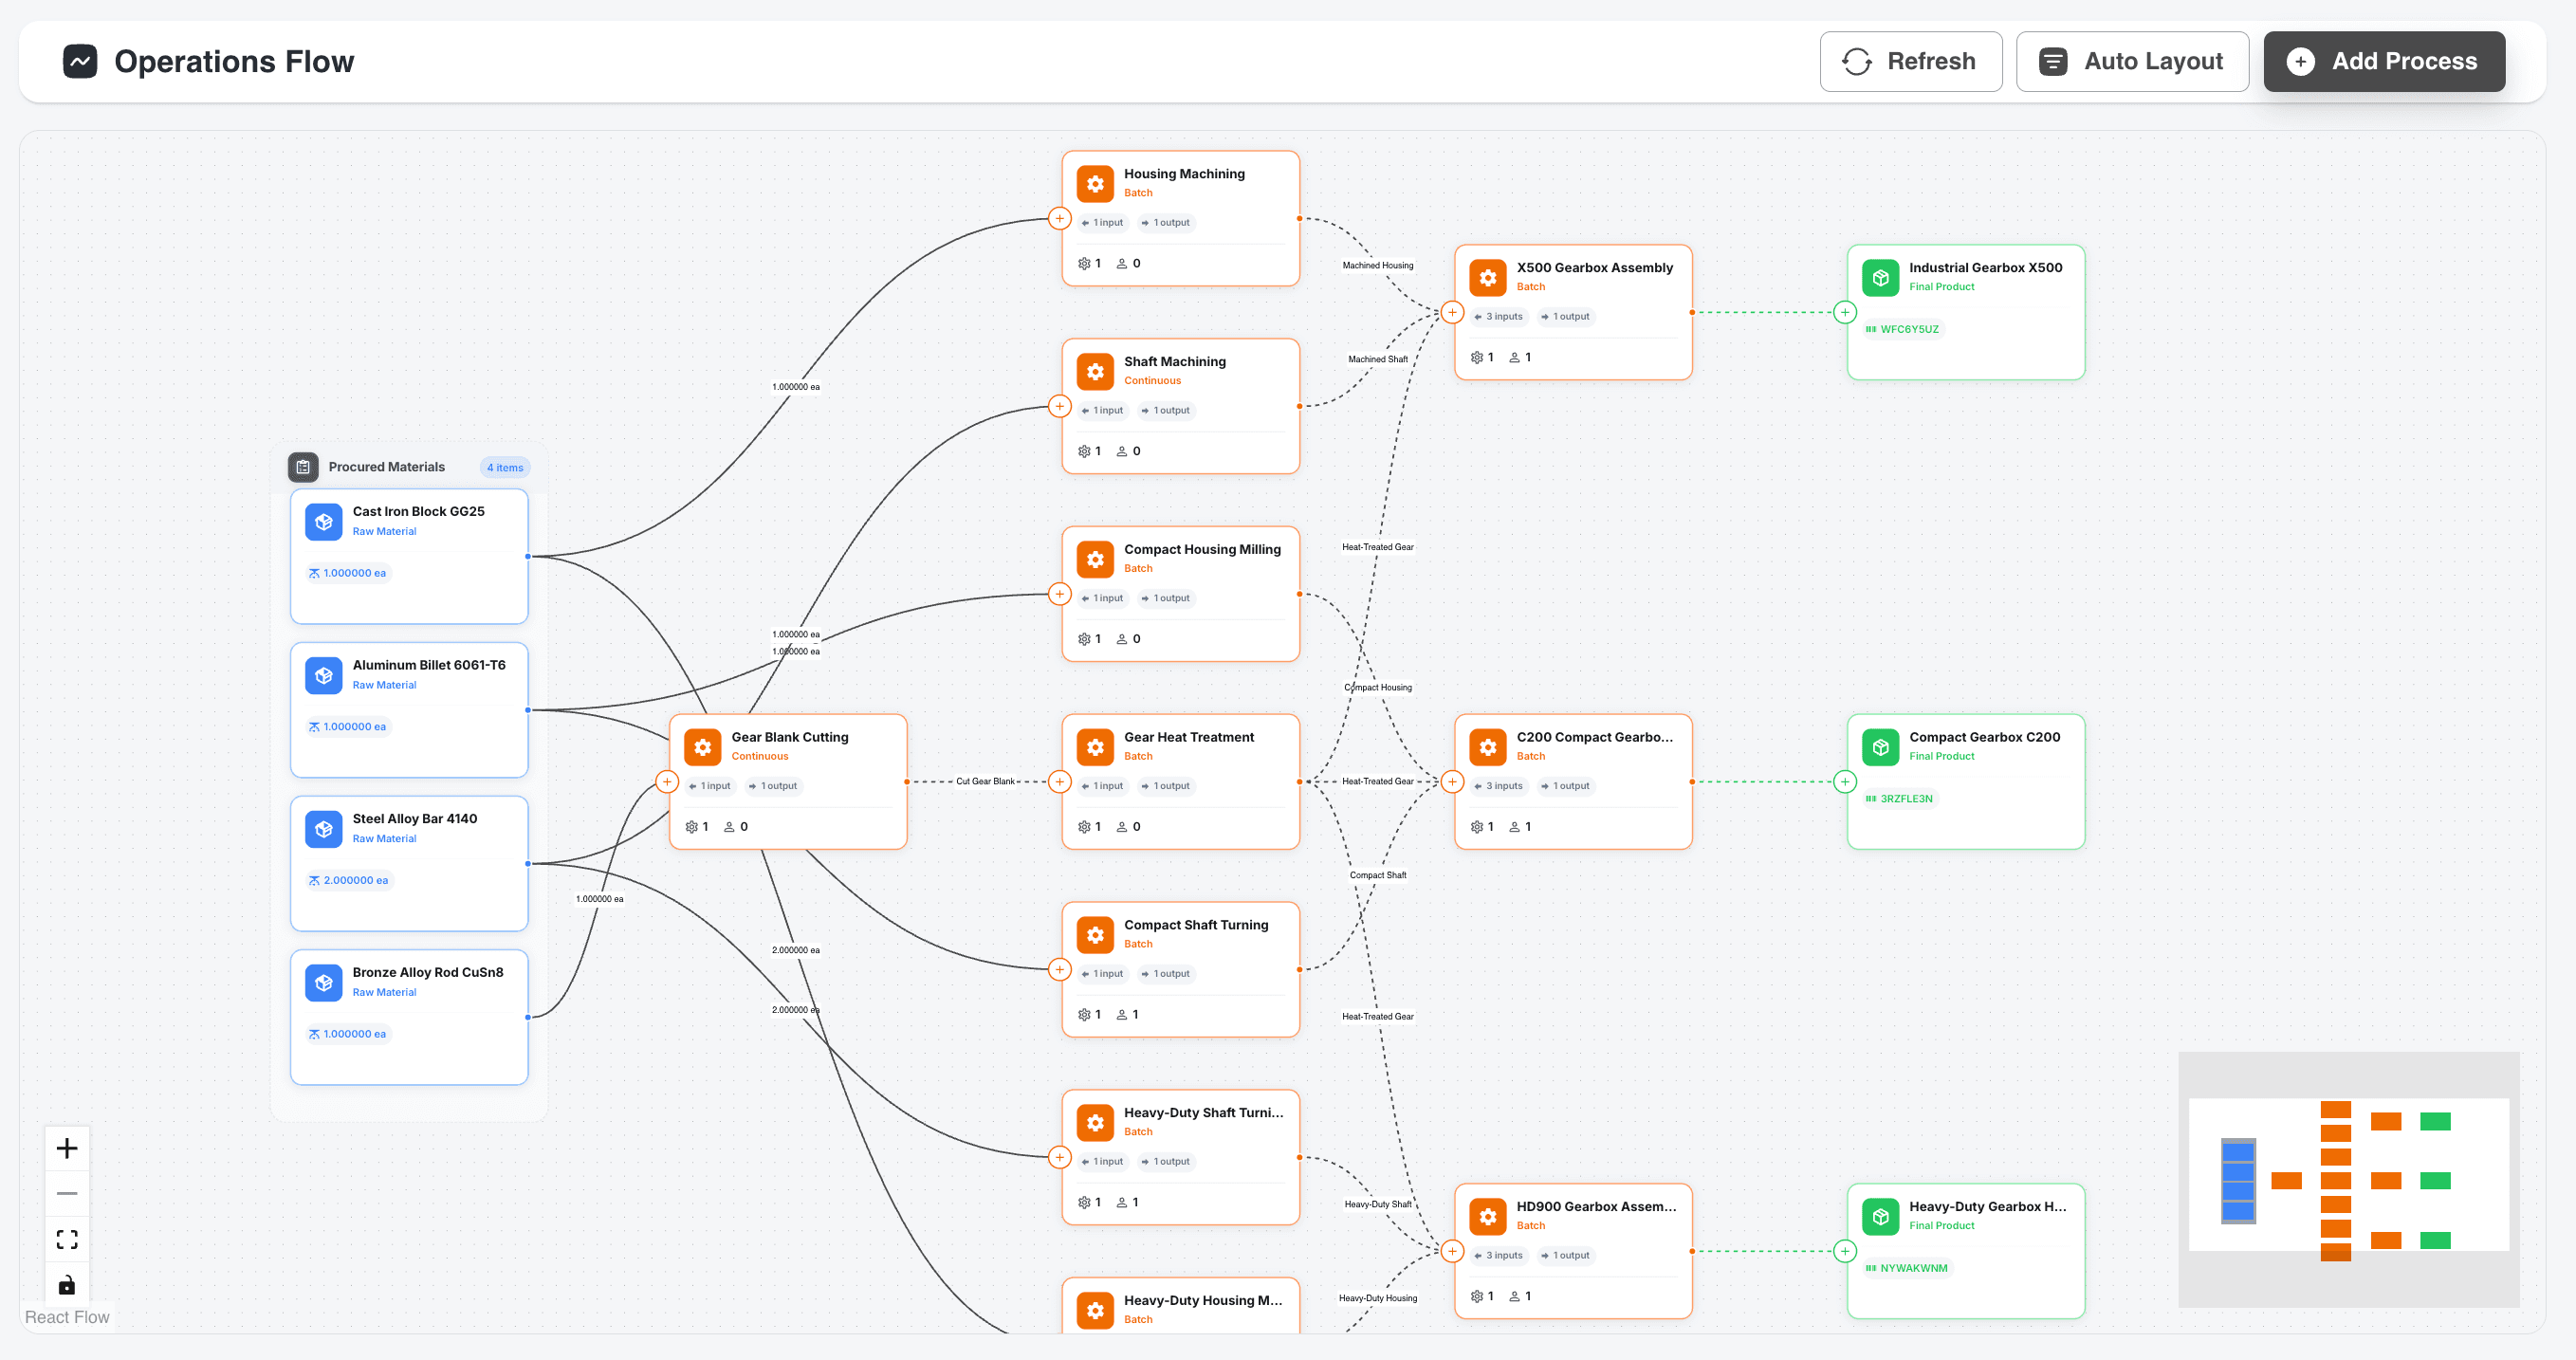
Task: Click plus handle on X500 Gearbox Assembly
Action: coord(1452,313)
